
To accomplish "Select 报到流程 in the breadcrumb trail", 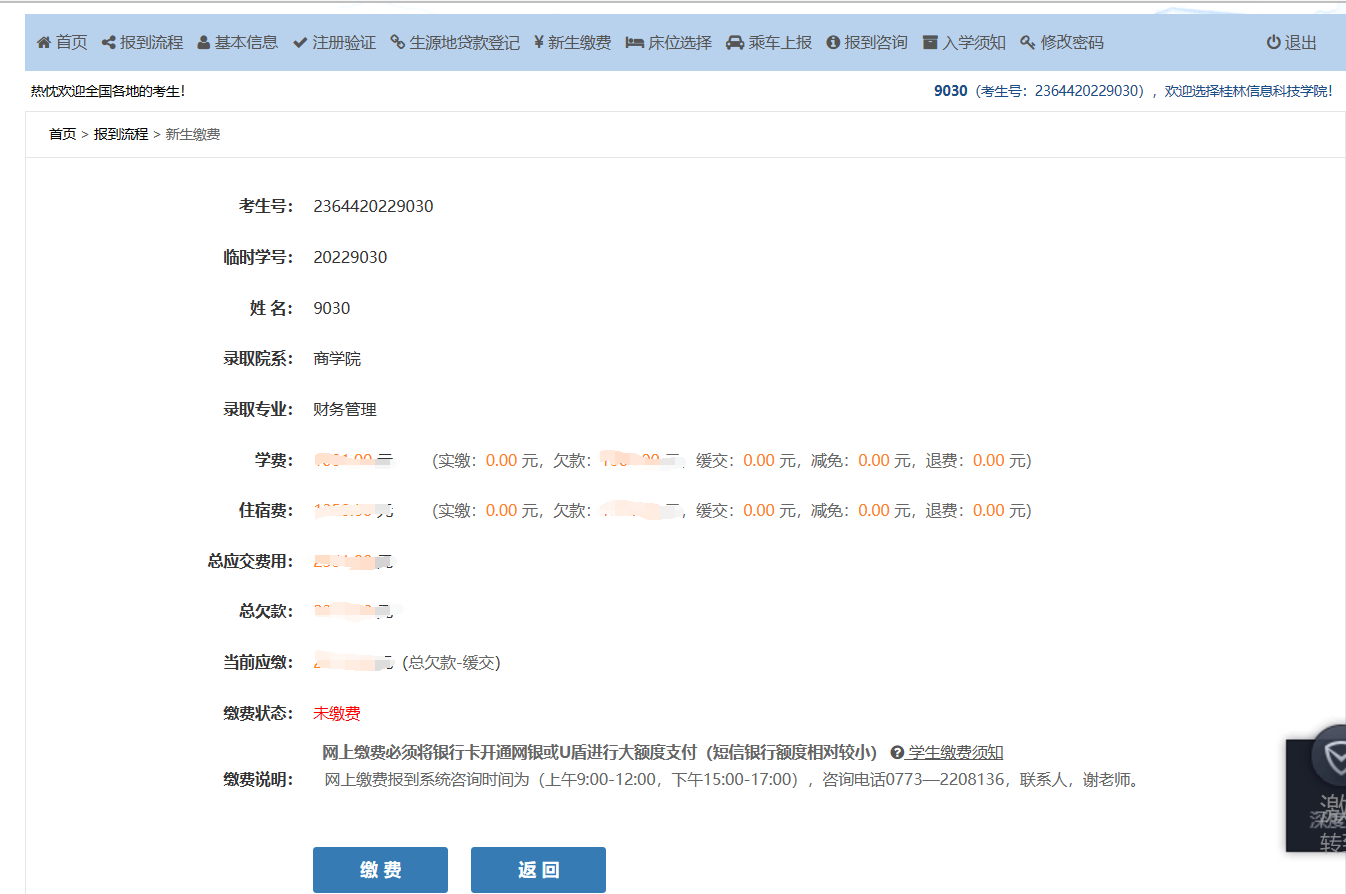I will coord(121,134).
